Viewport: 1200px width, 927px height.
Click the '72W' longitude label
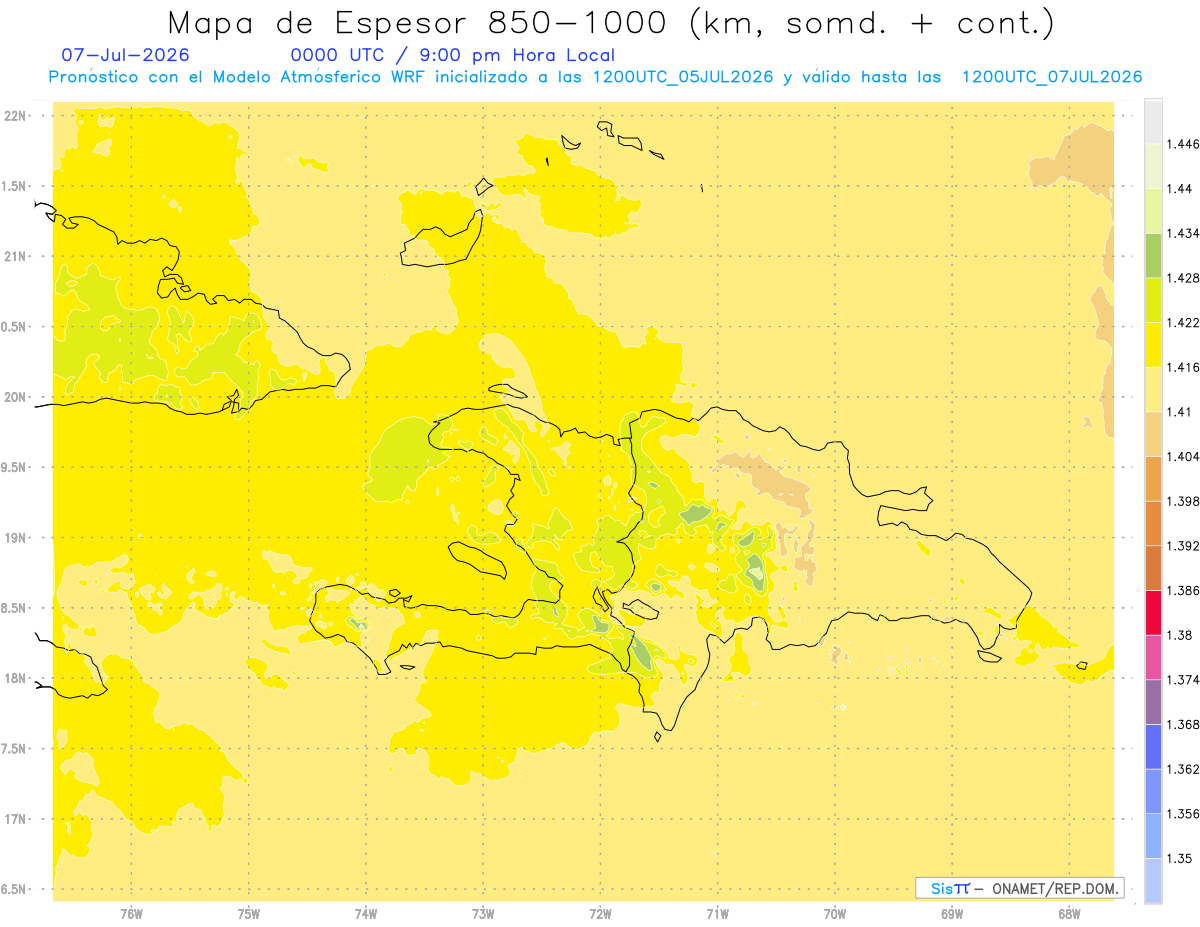(601, 914)
